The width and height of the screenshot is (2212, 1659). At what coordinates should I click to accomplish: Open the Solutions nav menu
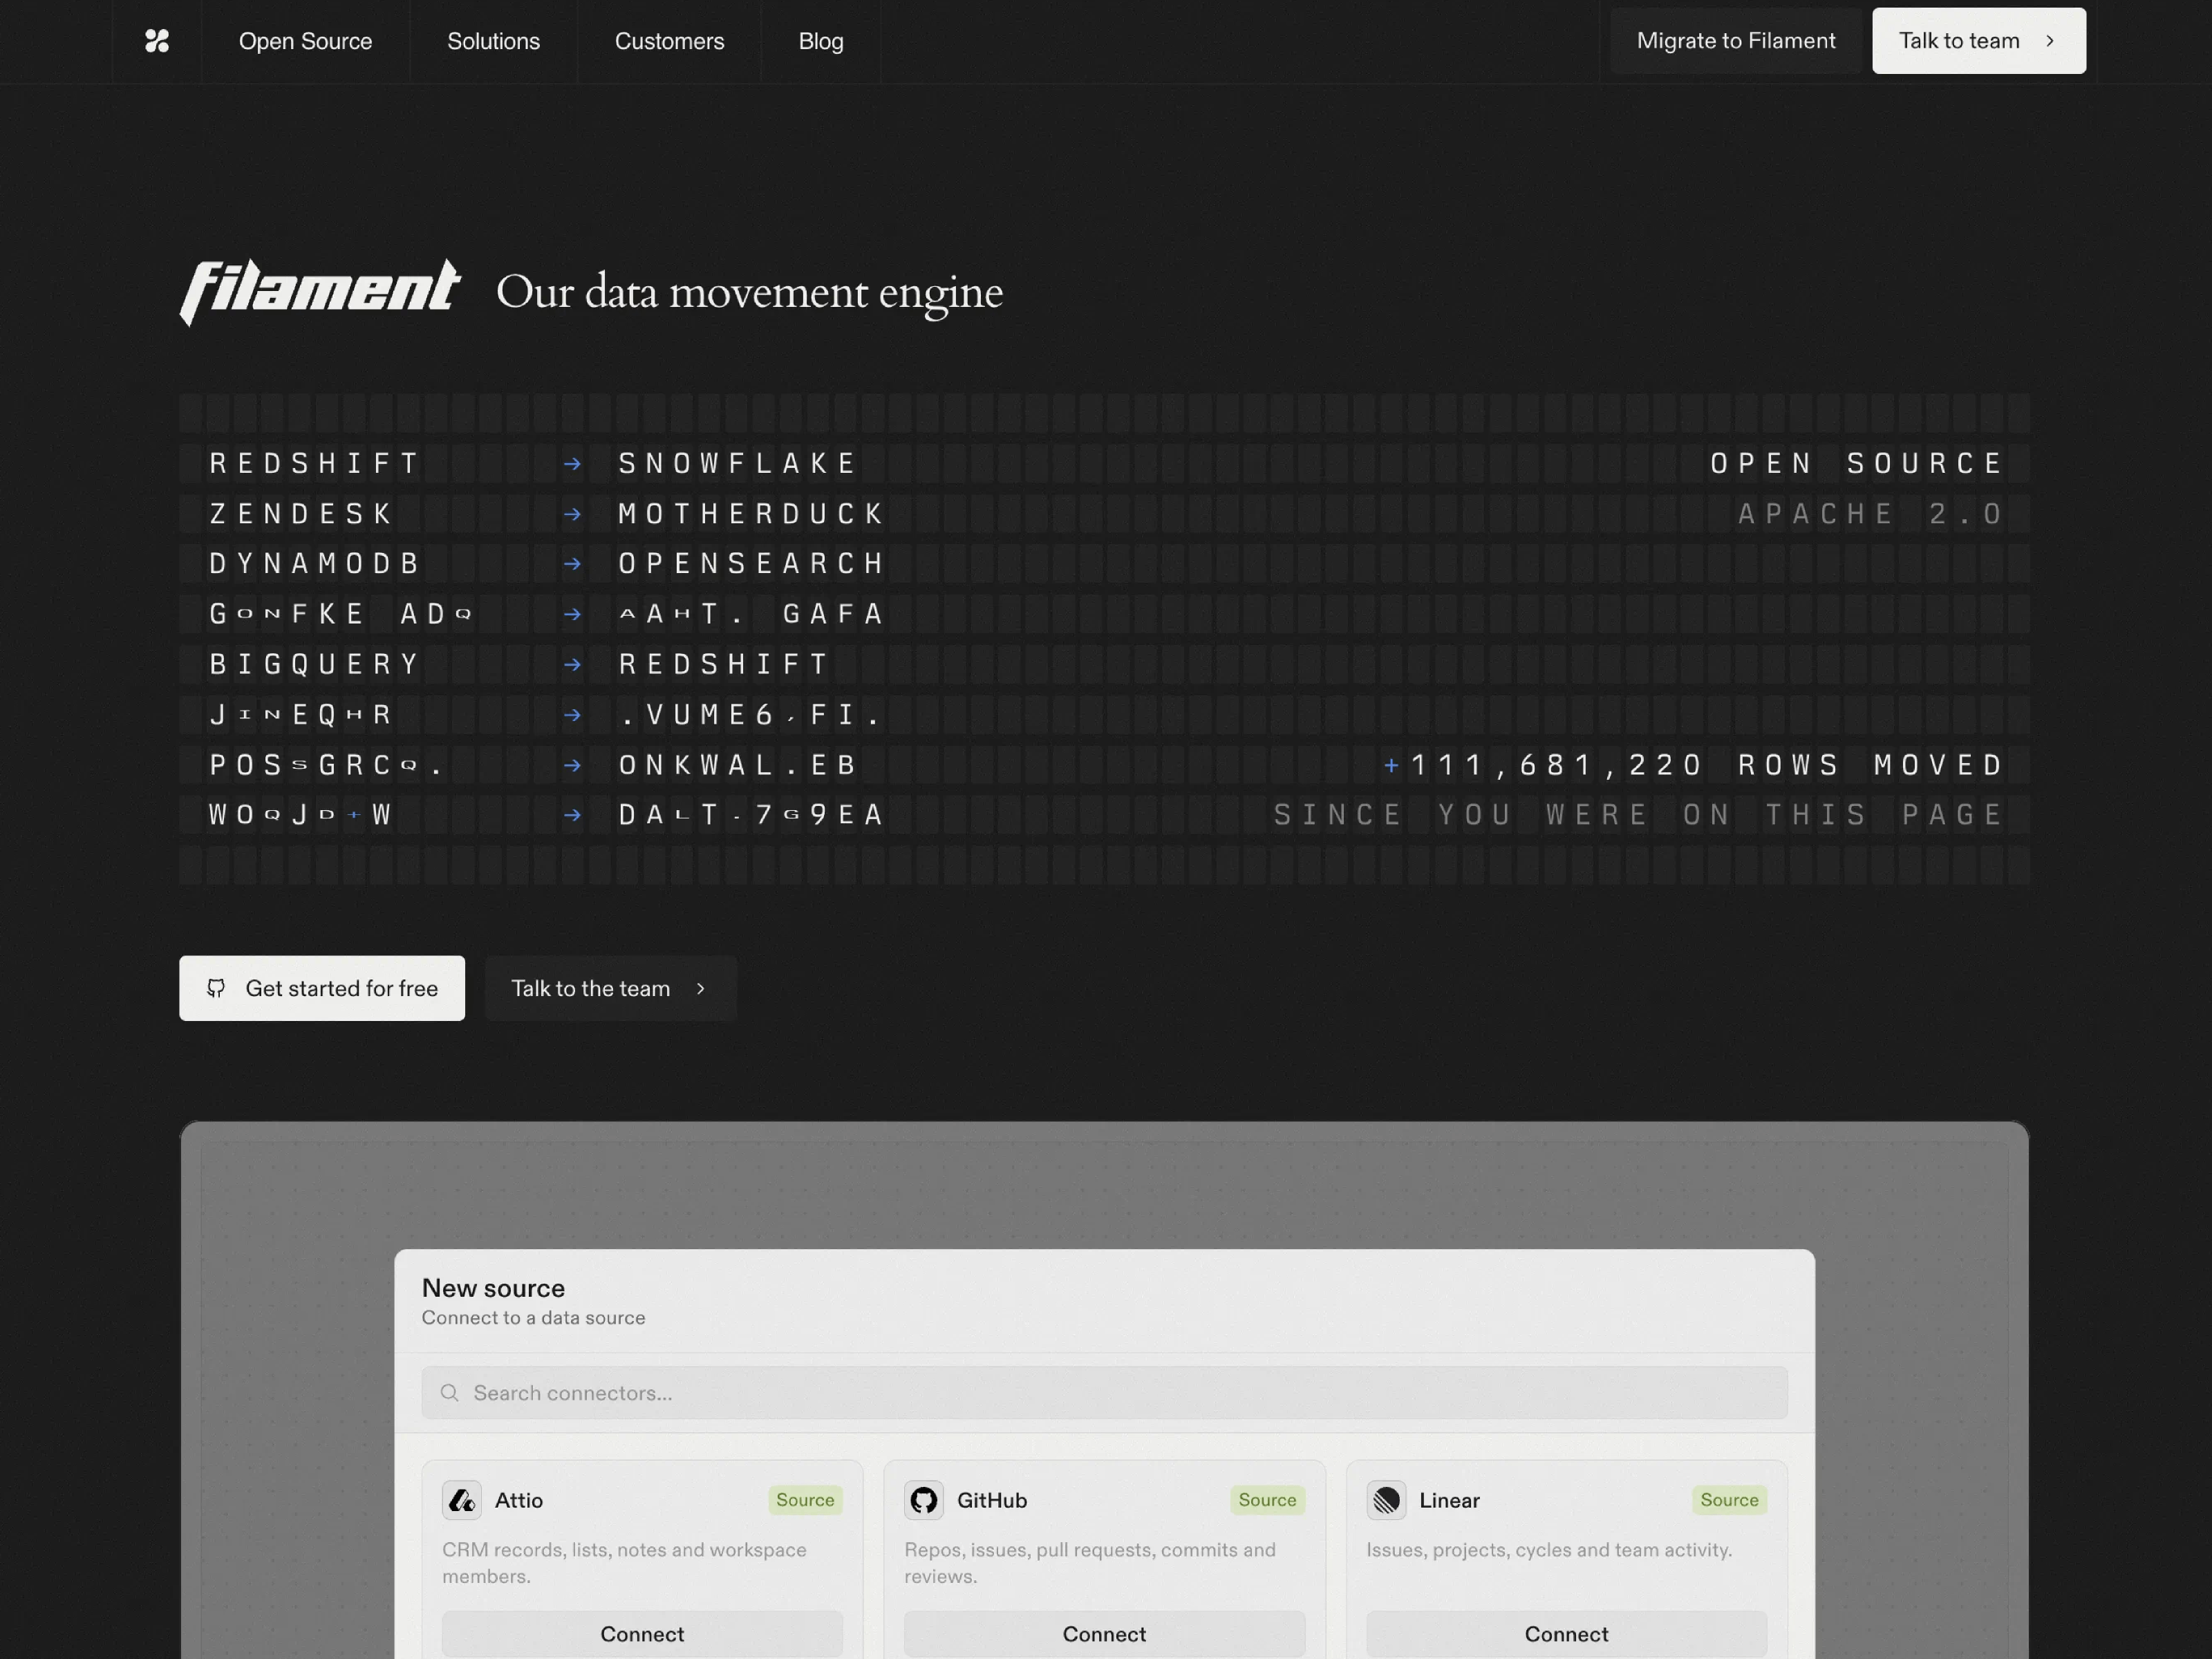[x=493, y=41]
